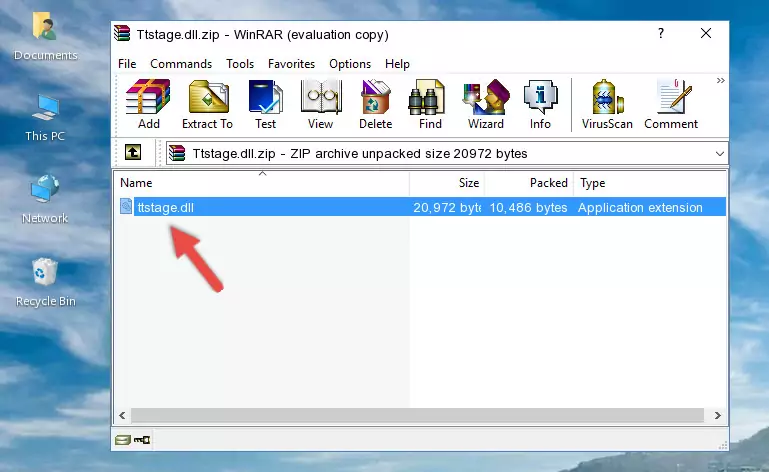Open the View file tool

(321, 105)
